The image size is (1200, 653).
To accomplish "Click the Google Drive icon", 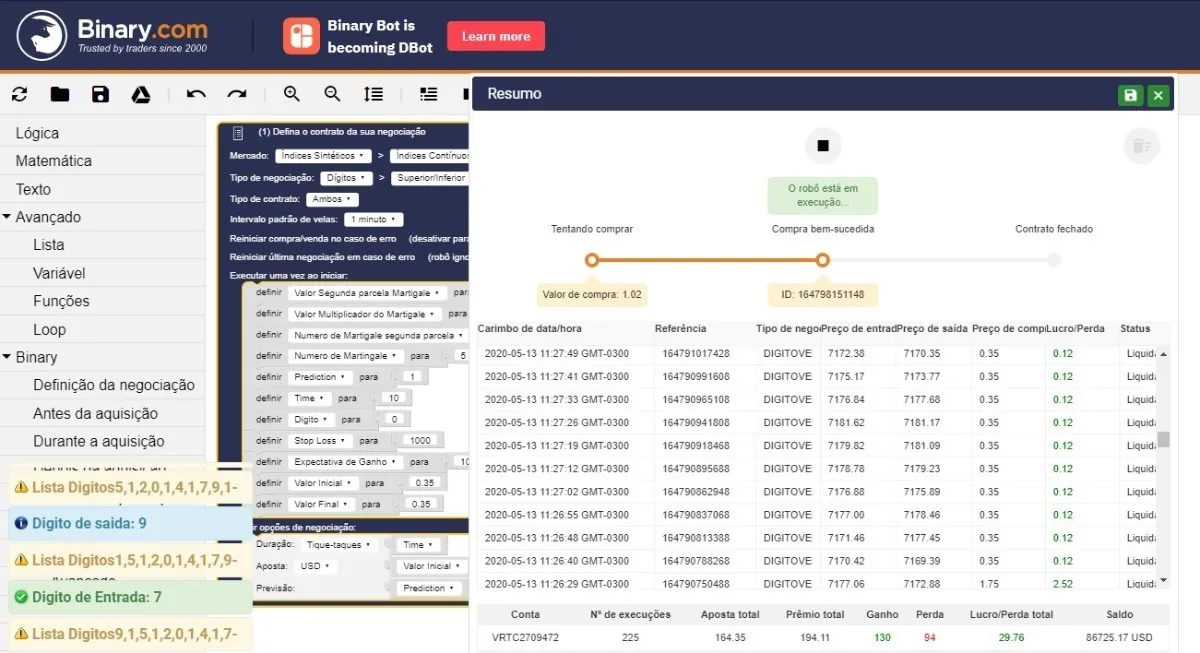I will coord(141,94).
